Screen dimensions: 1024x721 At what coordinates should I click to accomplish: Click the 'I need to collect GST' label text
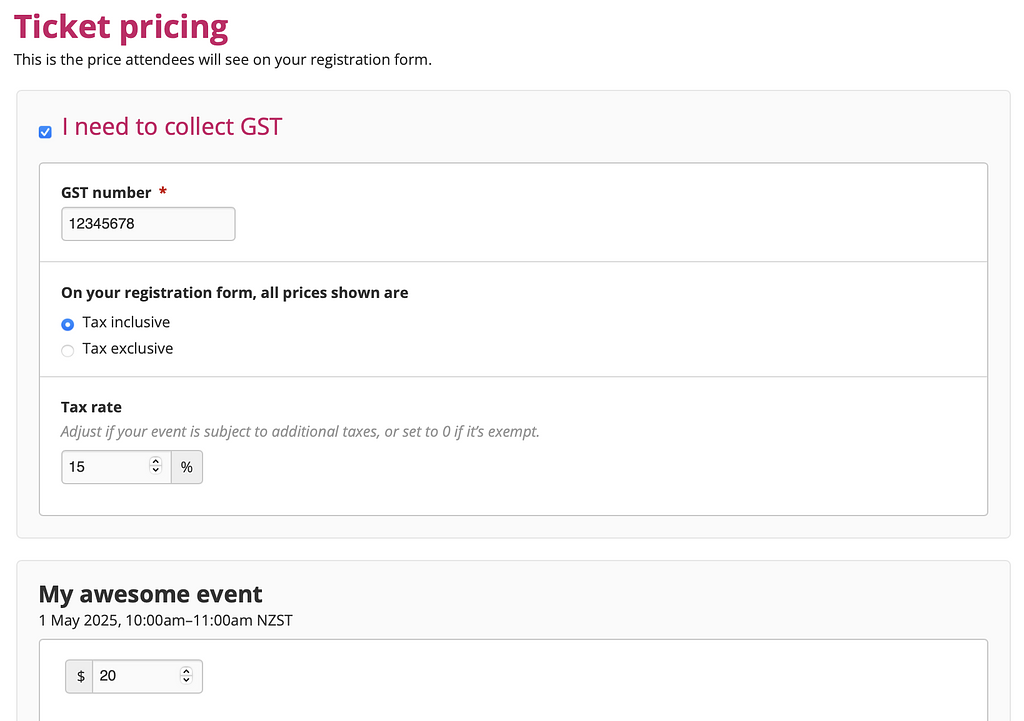(172, 126)
